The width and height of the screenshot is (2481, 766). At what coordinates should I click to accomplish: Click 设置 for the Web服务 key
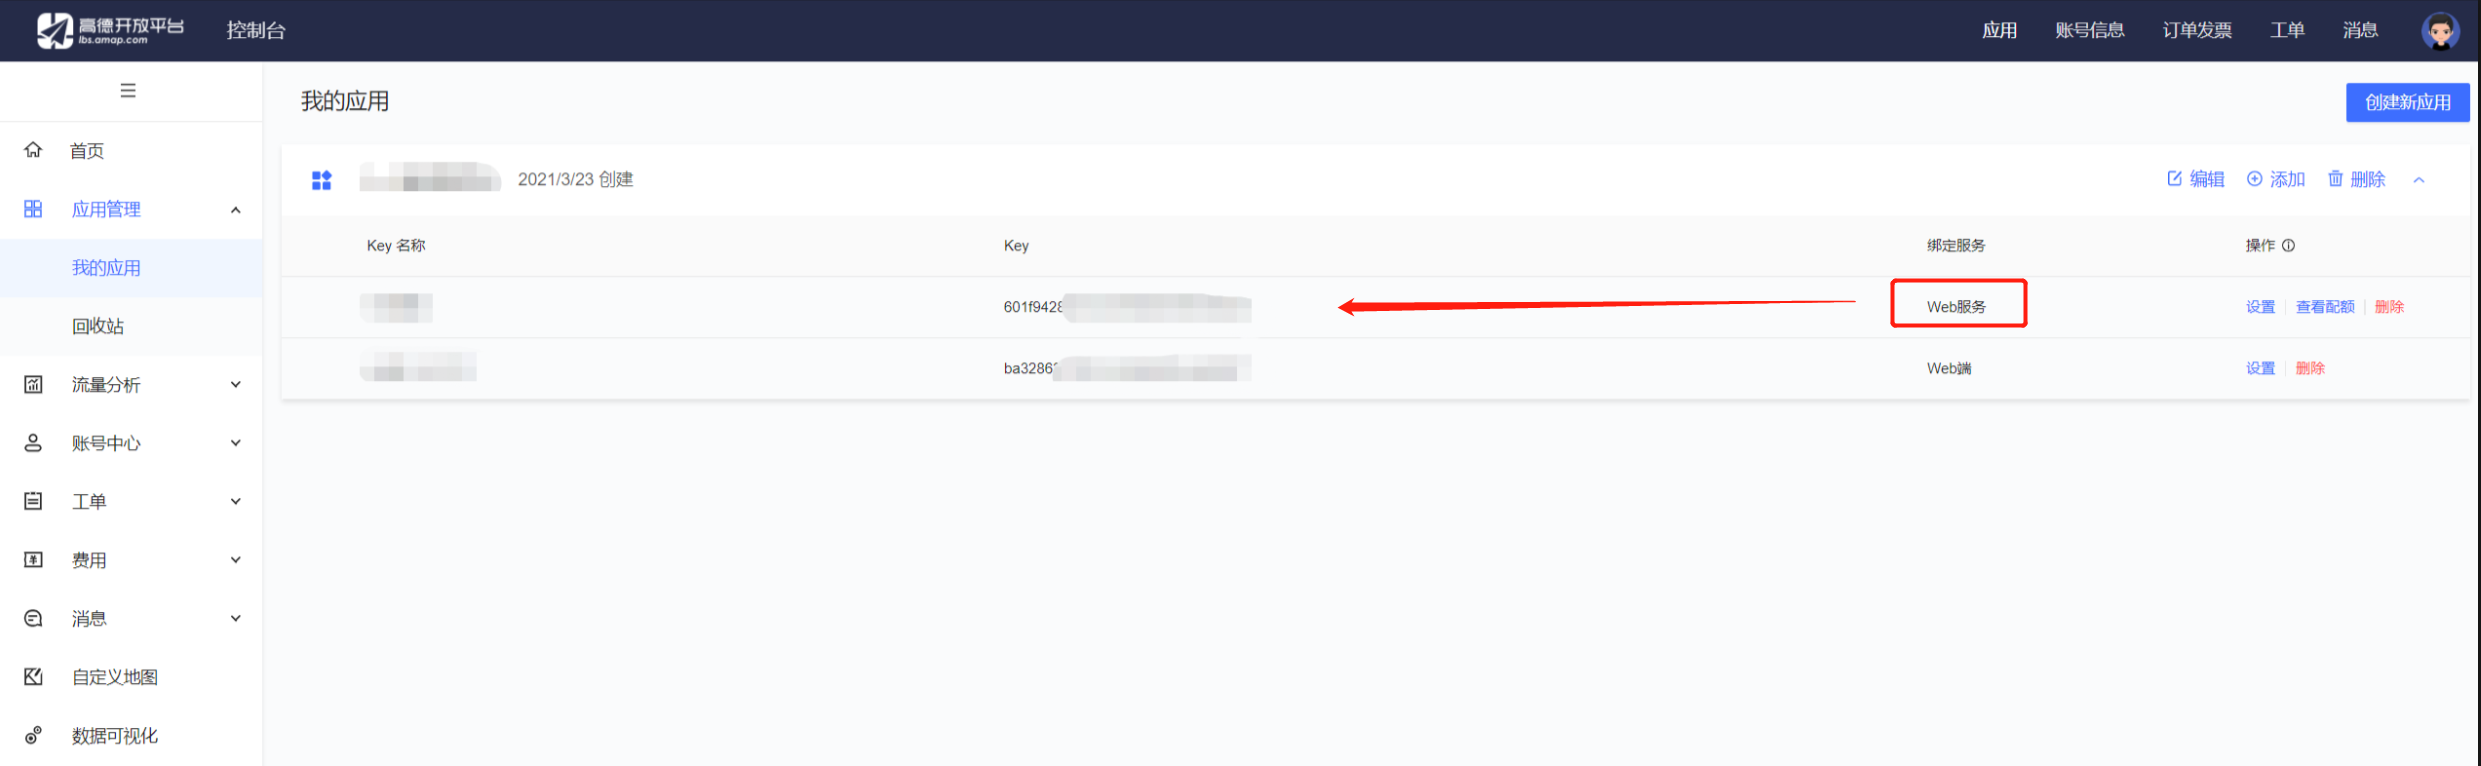(x=2260, y=307)
